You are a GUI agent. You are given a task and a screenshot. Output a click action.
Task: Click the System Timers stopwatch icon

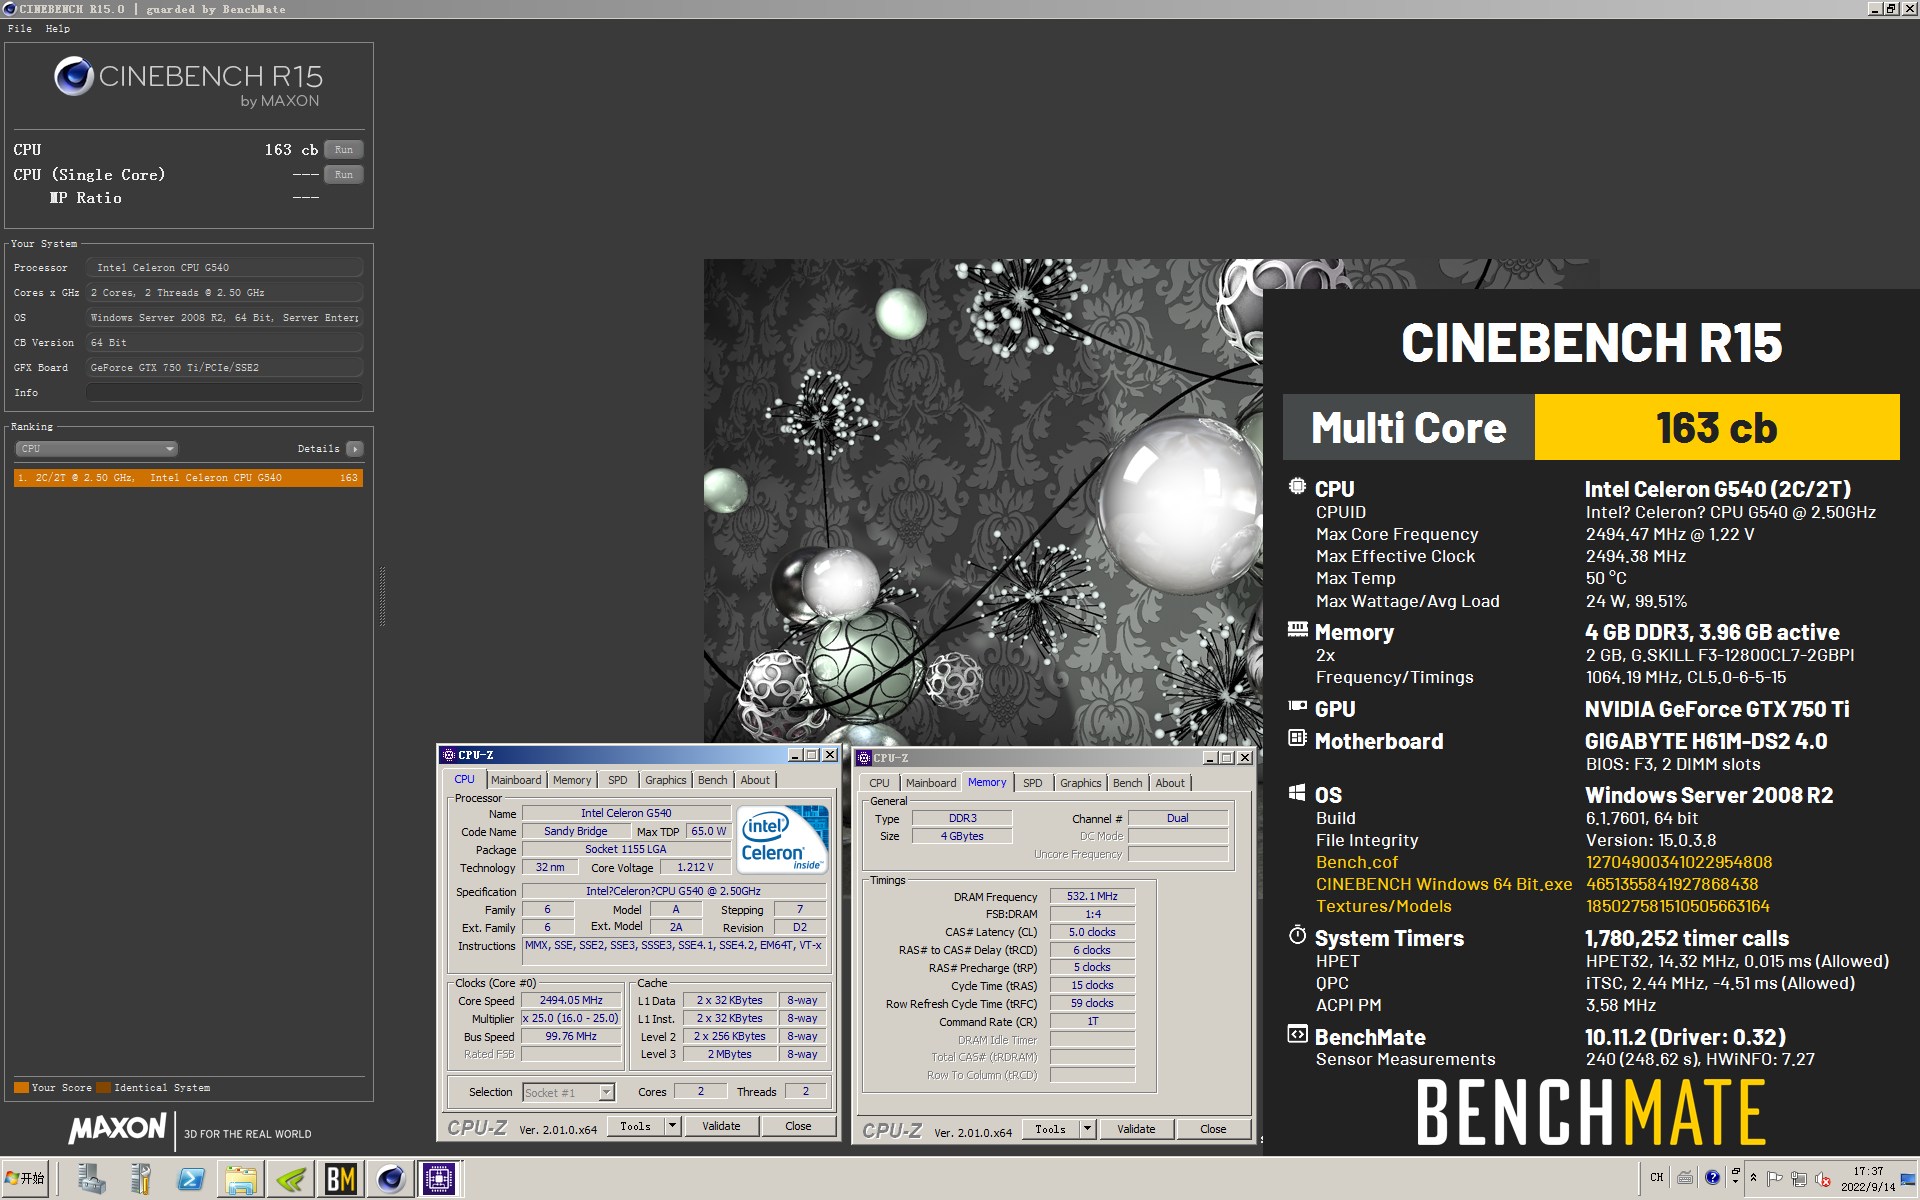click(1297, 936)
